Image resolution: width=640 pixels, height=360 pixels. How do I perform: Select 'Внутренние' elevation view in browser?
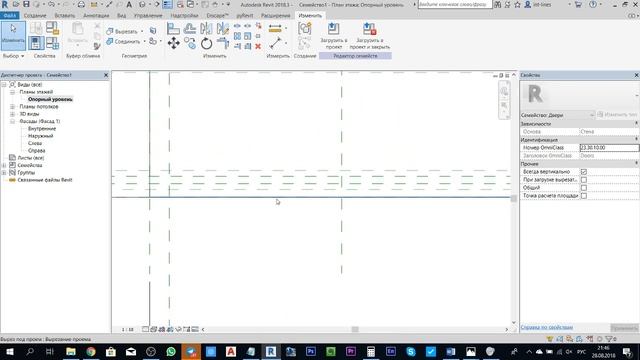tap(42, 129)
